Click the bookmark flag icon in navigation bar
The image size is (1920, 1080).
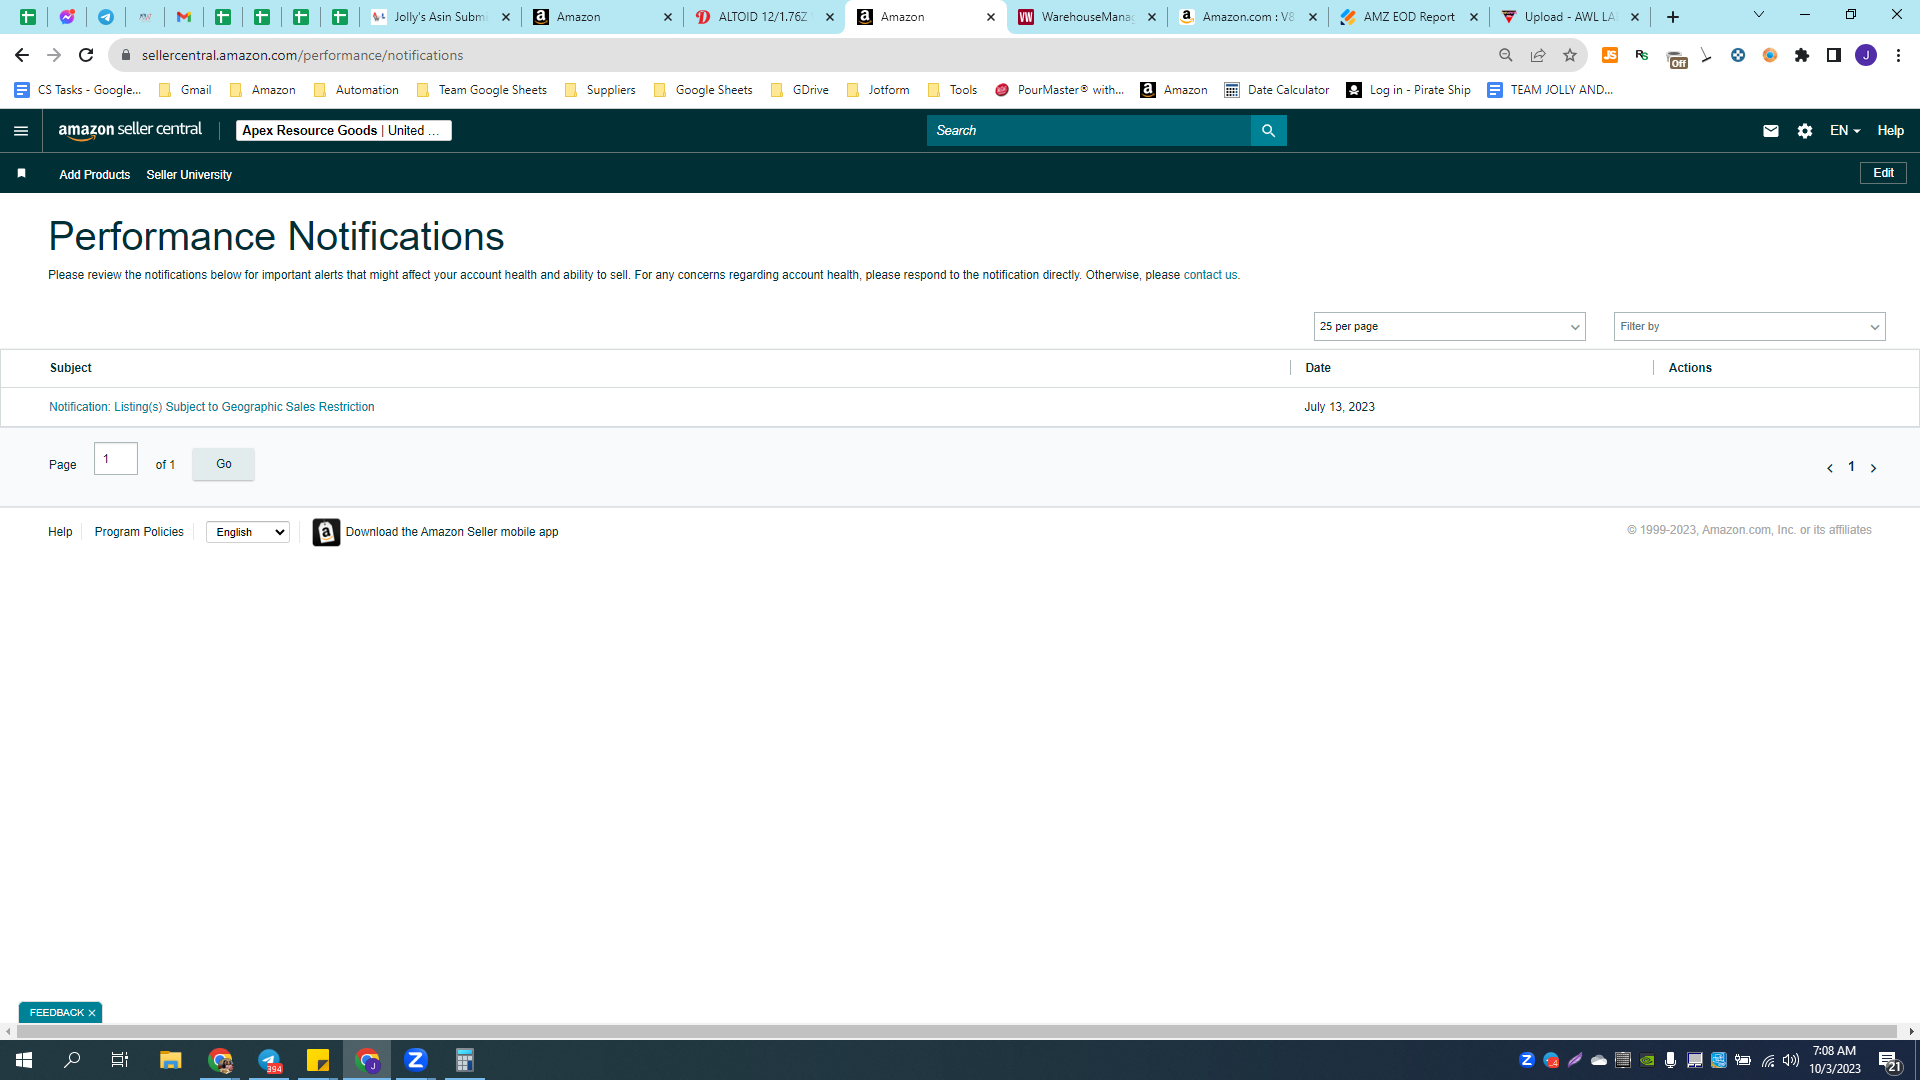(21, 174)
